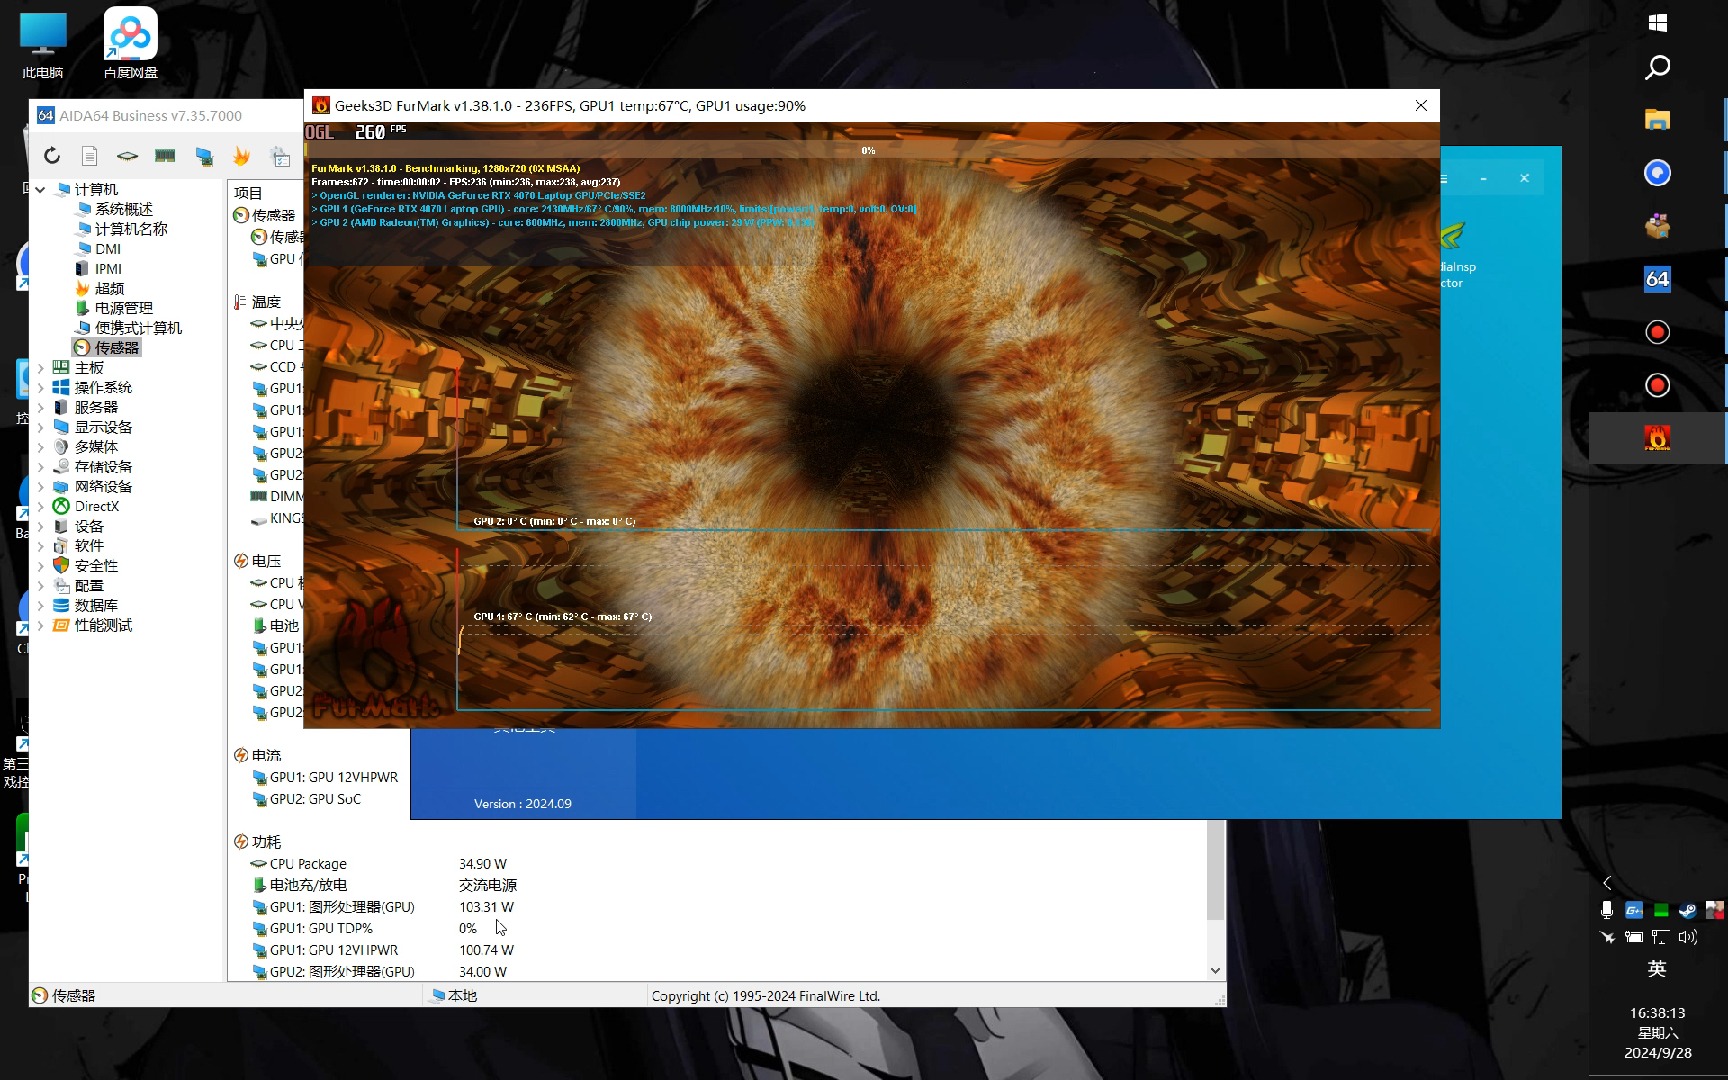Open File Explorer from the taskbar

click(1657, 120)
